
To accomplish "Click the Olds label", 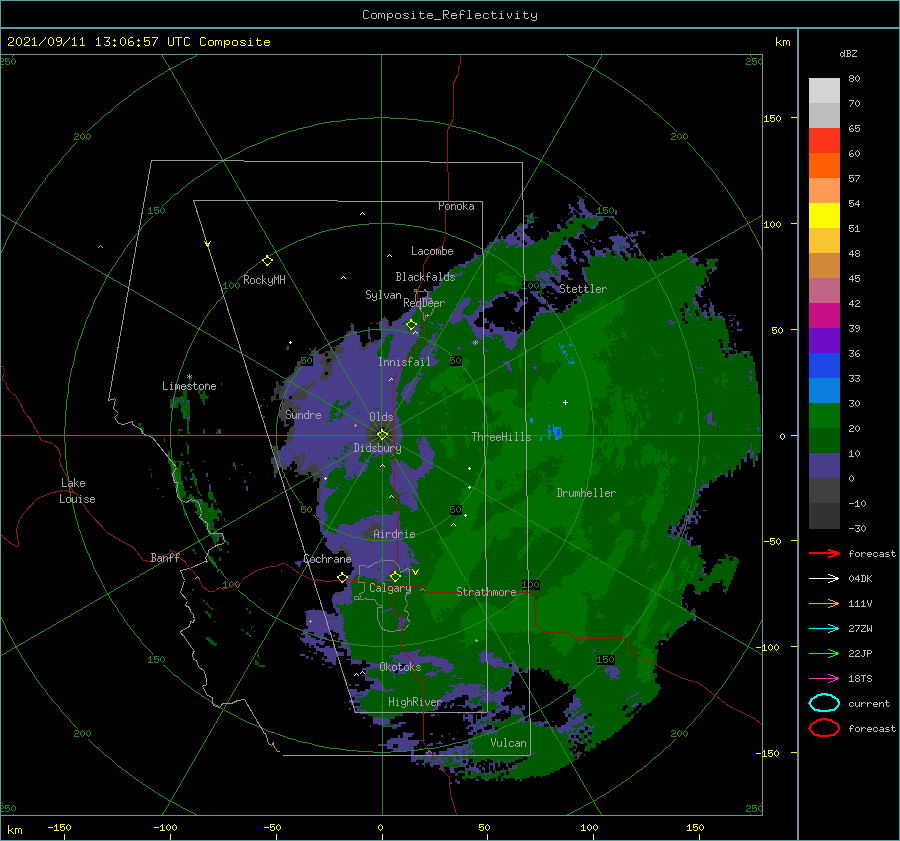I will (x=381, y=417).
